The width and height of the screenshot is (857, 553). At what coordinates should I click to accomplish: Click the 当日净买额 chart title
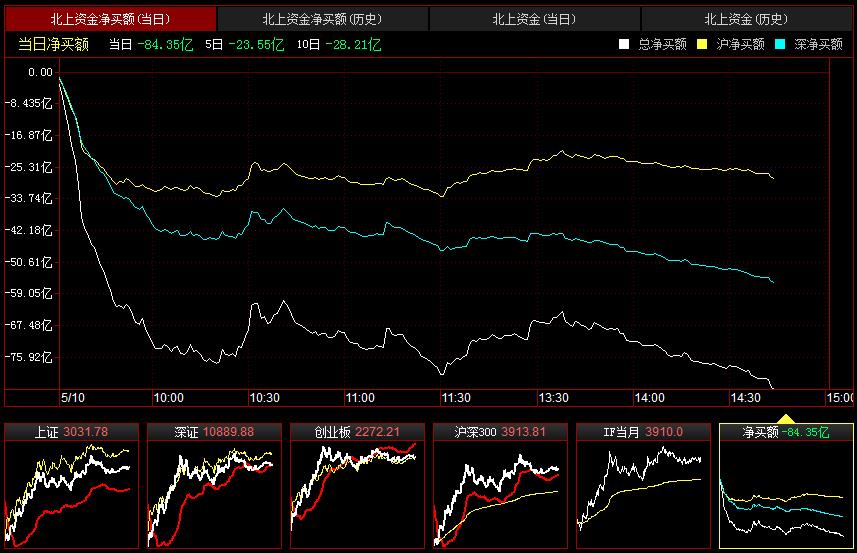(x=53, y=44)
